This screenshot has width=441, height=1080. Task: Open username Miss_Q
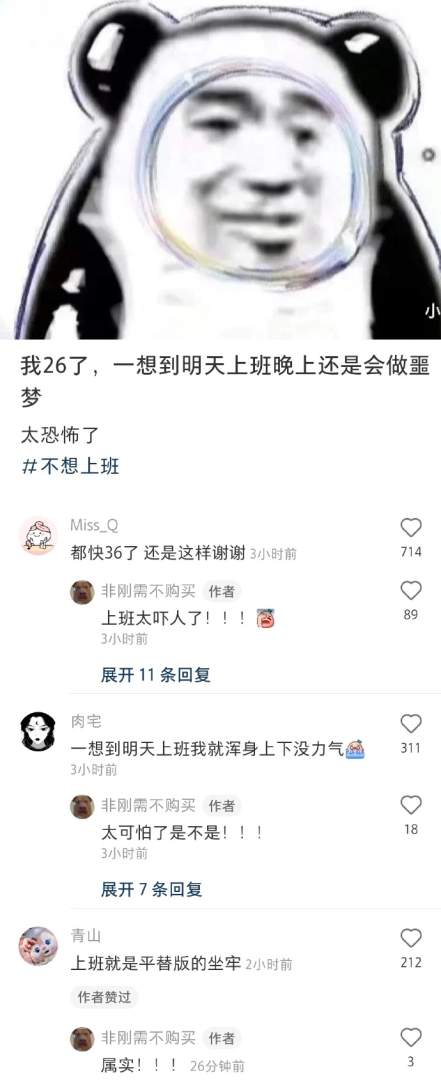94,525
